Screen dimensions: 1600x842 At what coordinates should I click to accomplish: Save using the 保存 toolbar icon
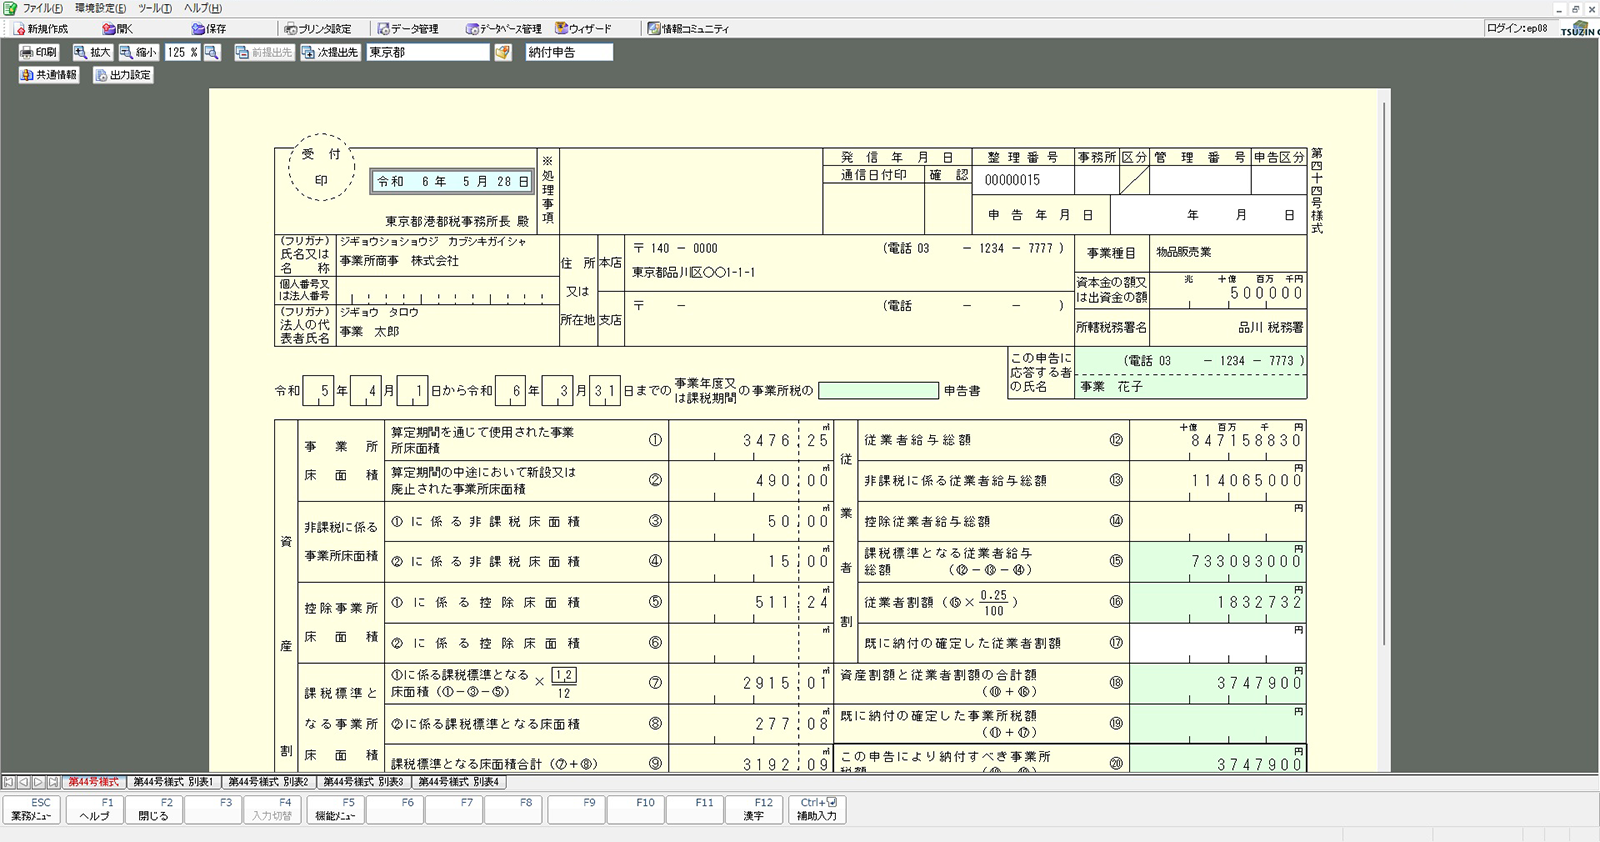(208, 29)
